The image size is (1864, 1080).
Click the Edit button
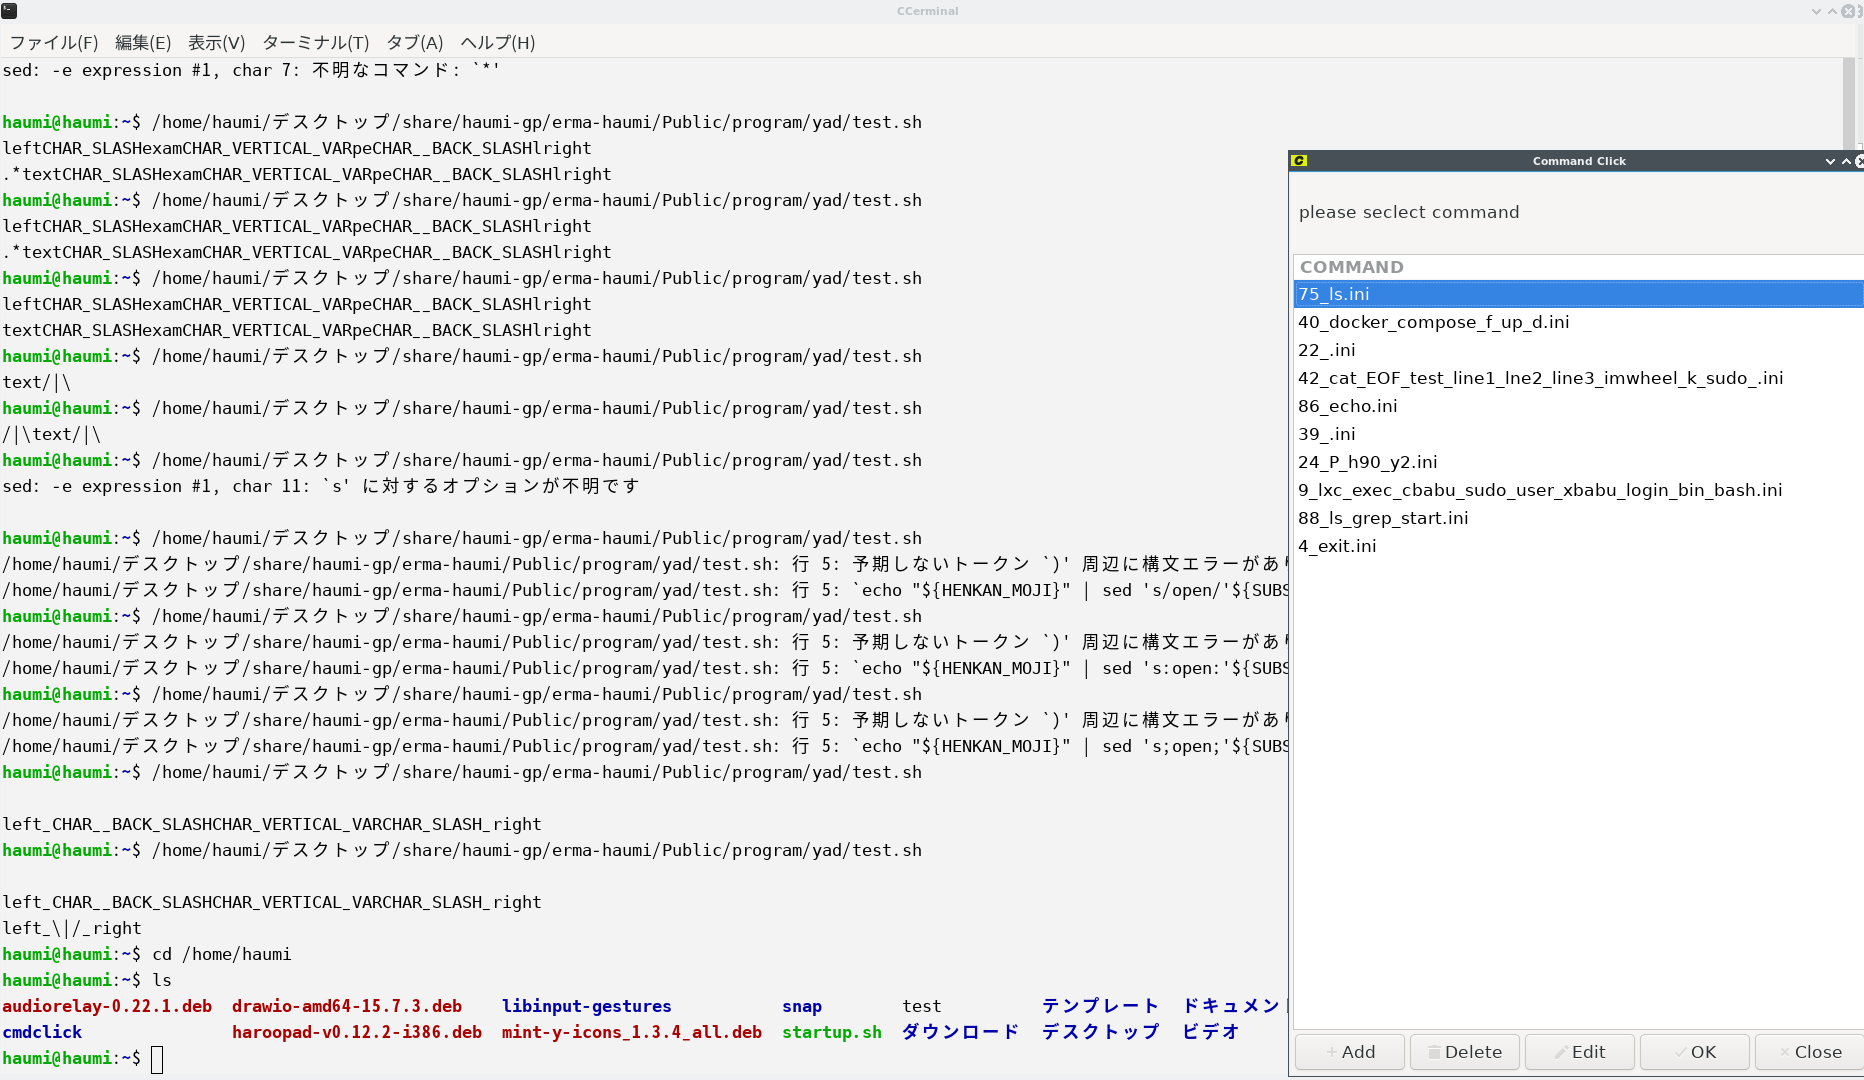[1580, 1052]
